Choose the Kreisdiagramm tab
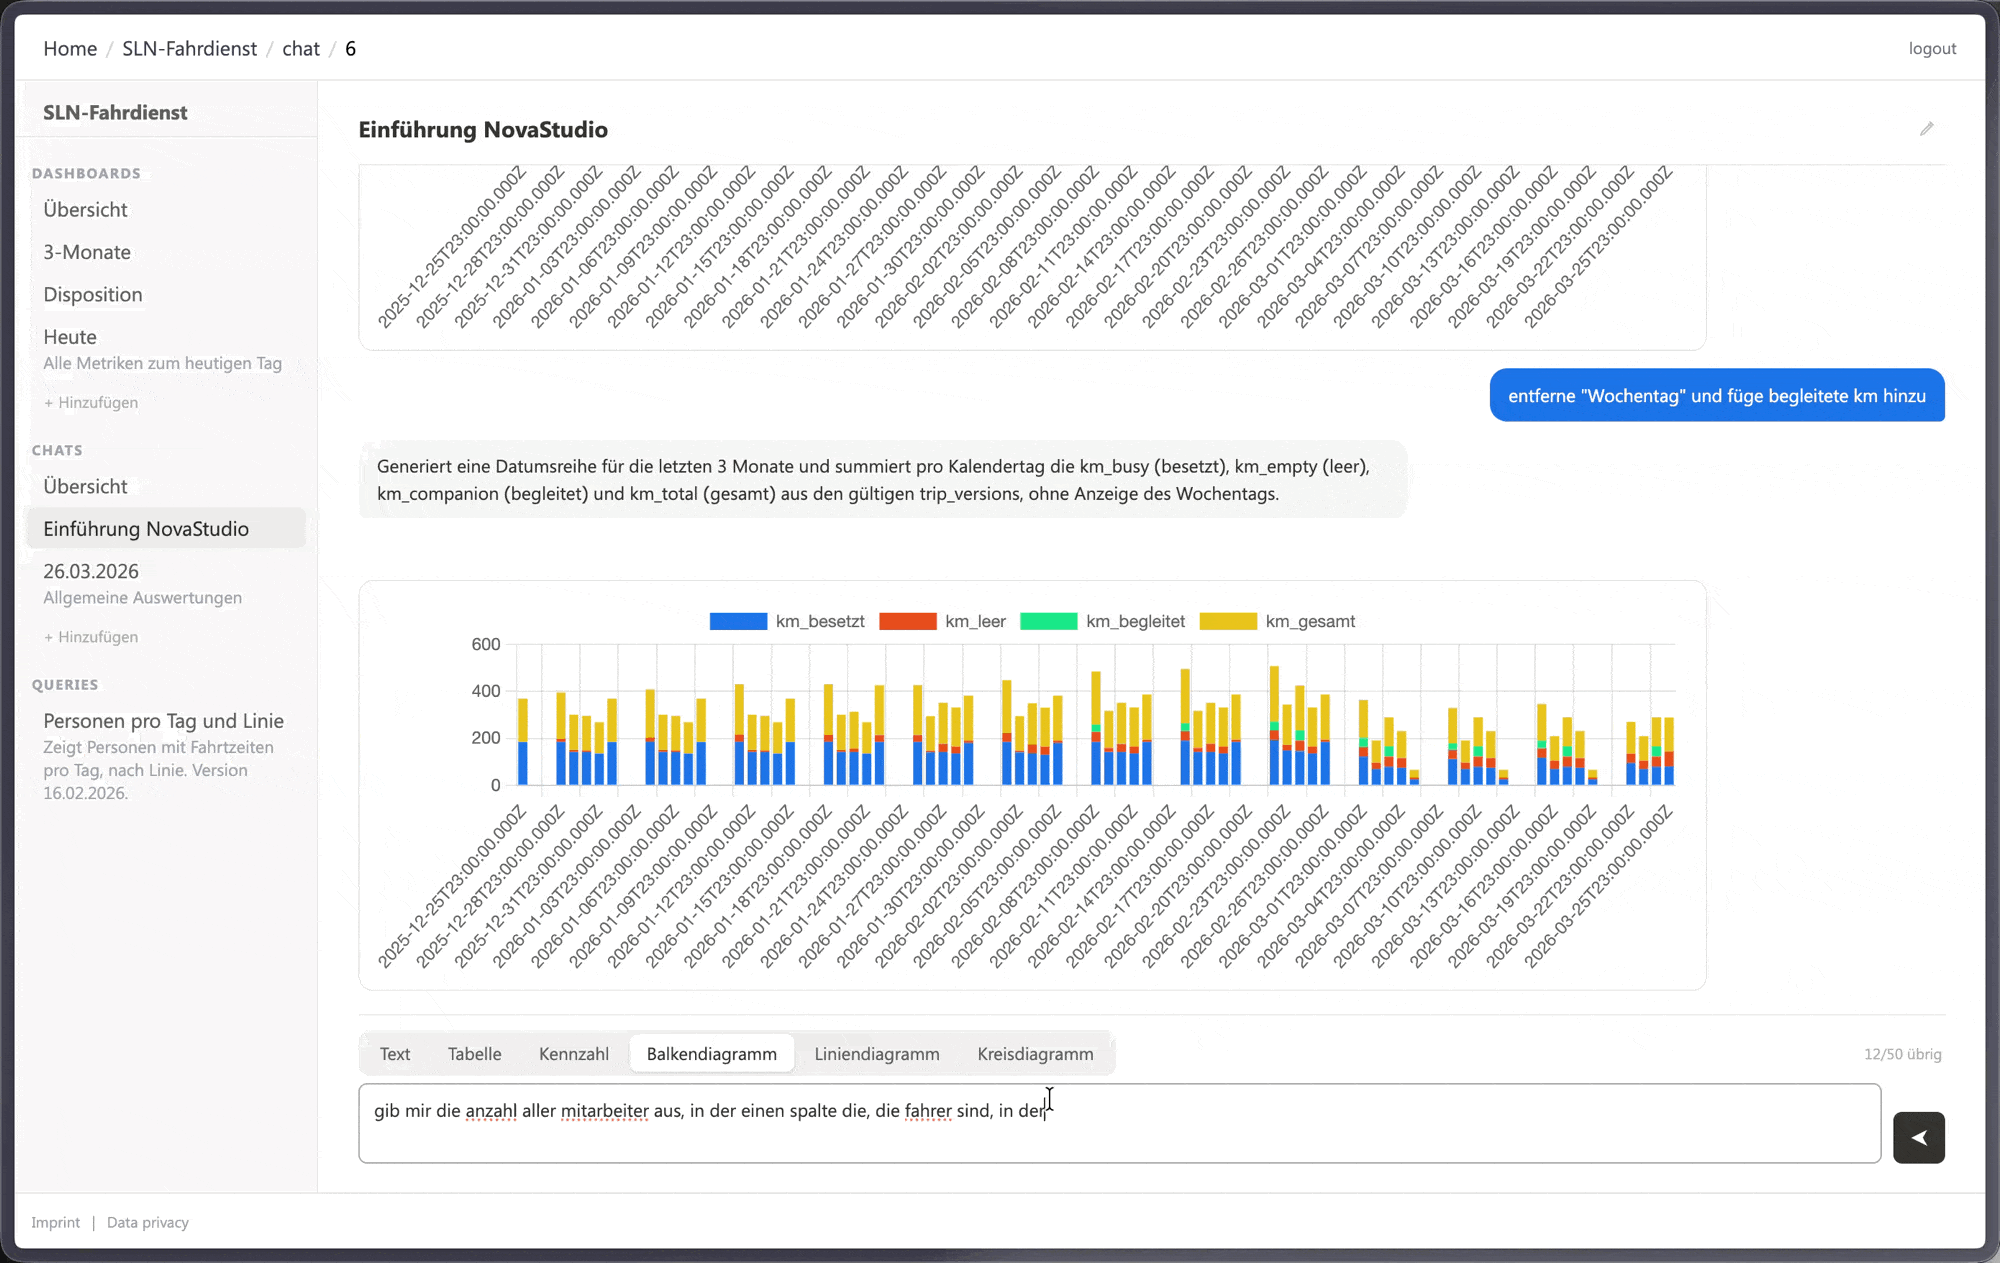Image resolution: width=2000 pixels, height=1263 pixels. pyautogui.click(x=1035, y=1054)
